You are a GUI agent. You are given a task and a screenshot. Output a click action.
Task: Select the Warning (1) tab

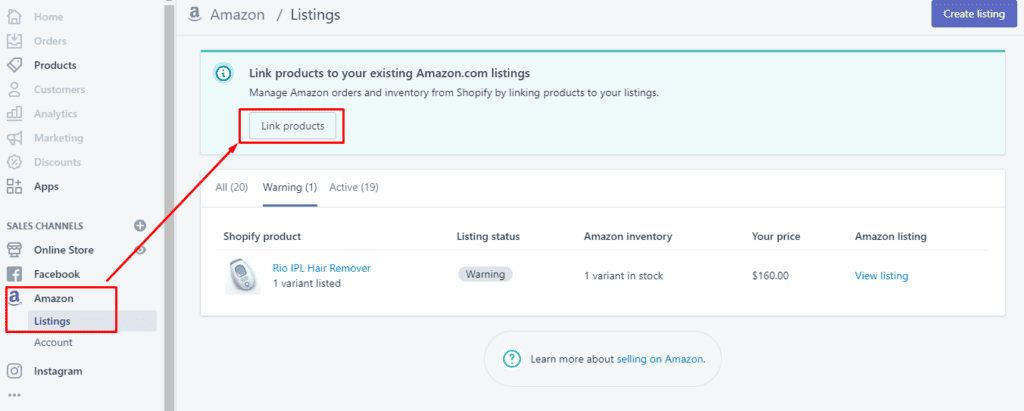click(x=290, y=187)
